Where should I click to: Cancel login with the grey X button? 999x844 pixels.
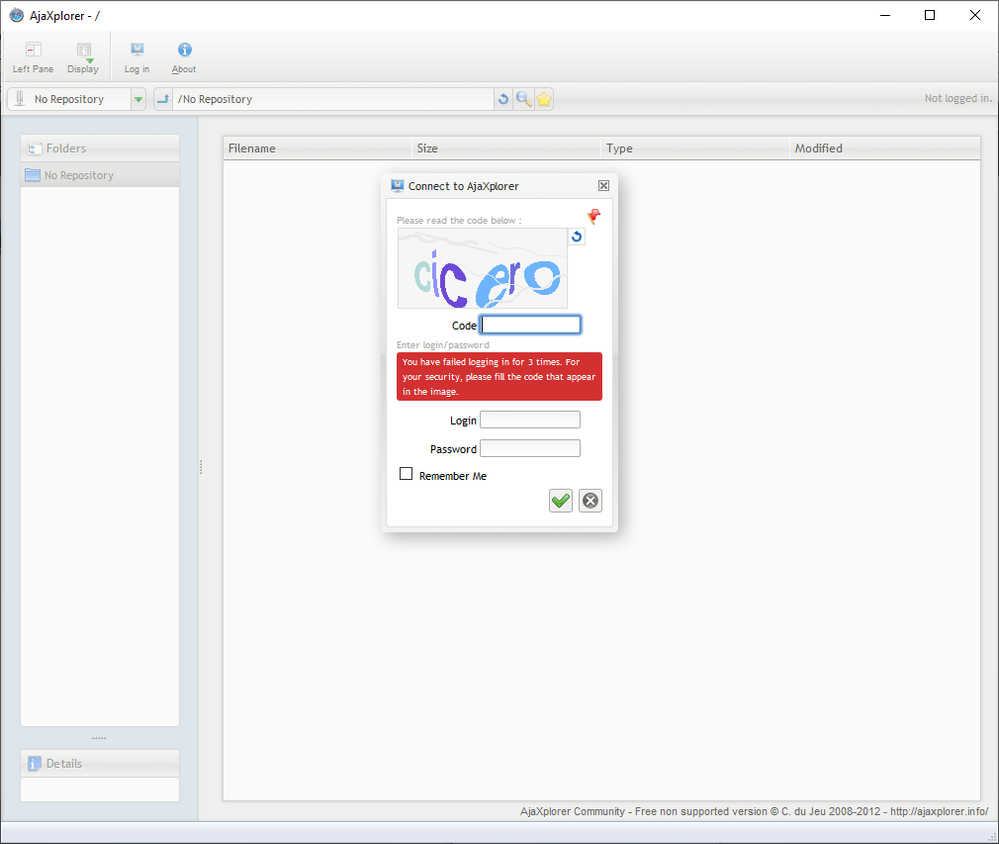591,501
